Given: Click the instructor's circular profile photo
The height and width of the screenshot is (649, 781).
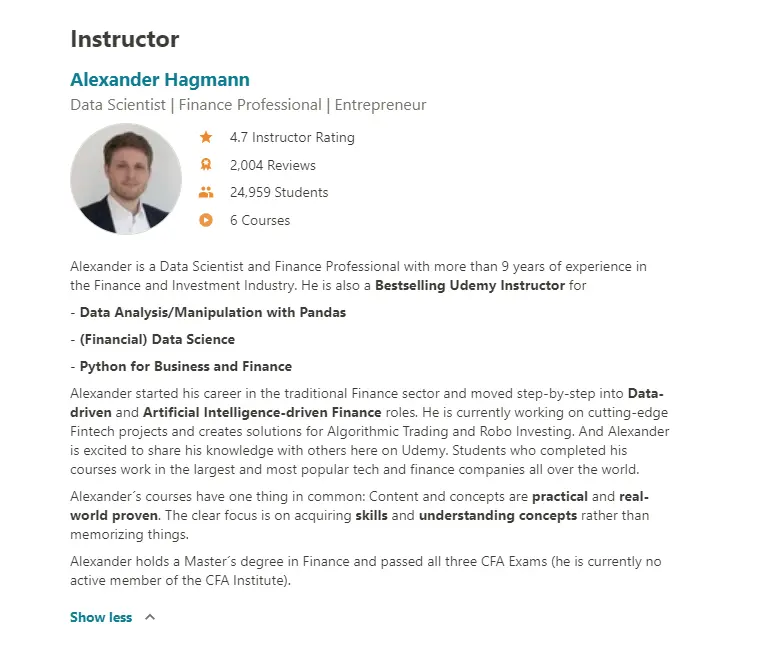Looking at the screenshot, I should coord(126,179).
